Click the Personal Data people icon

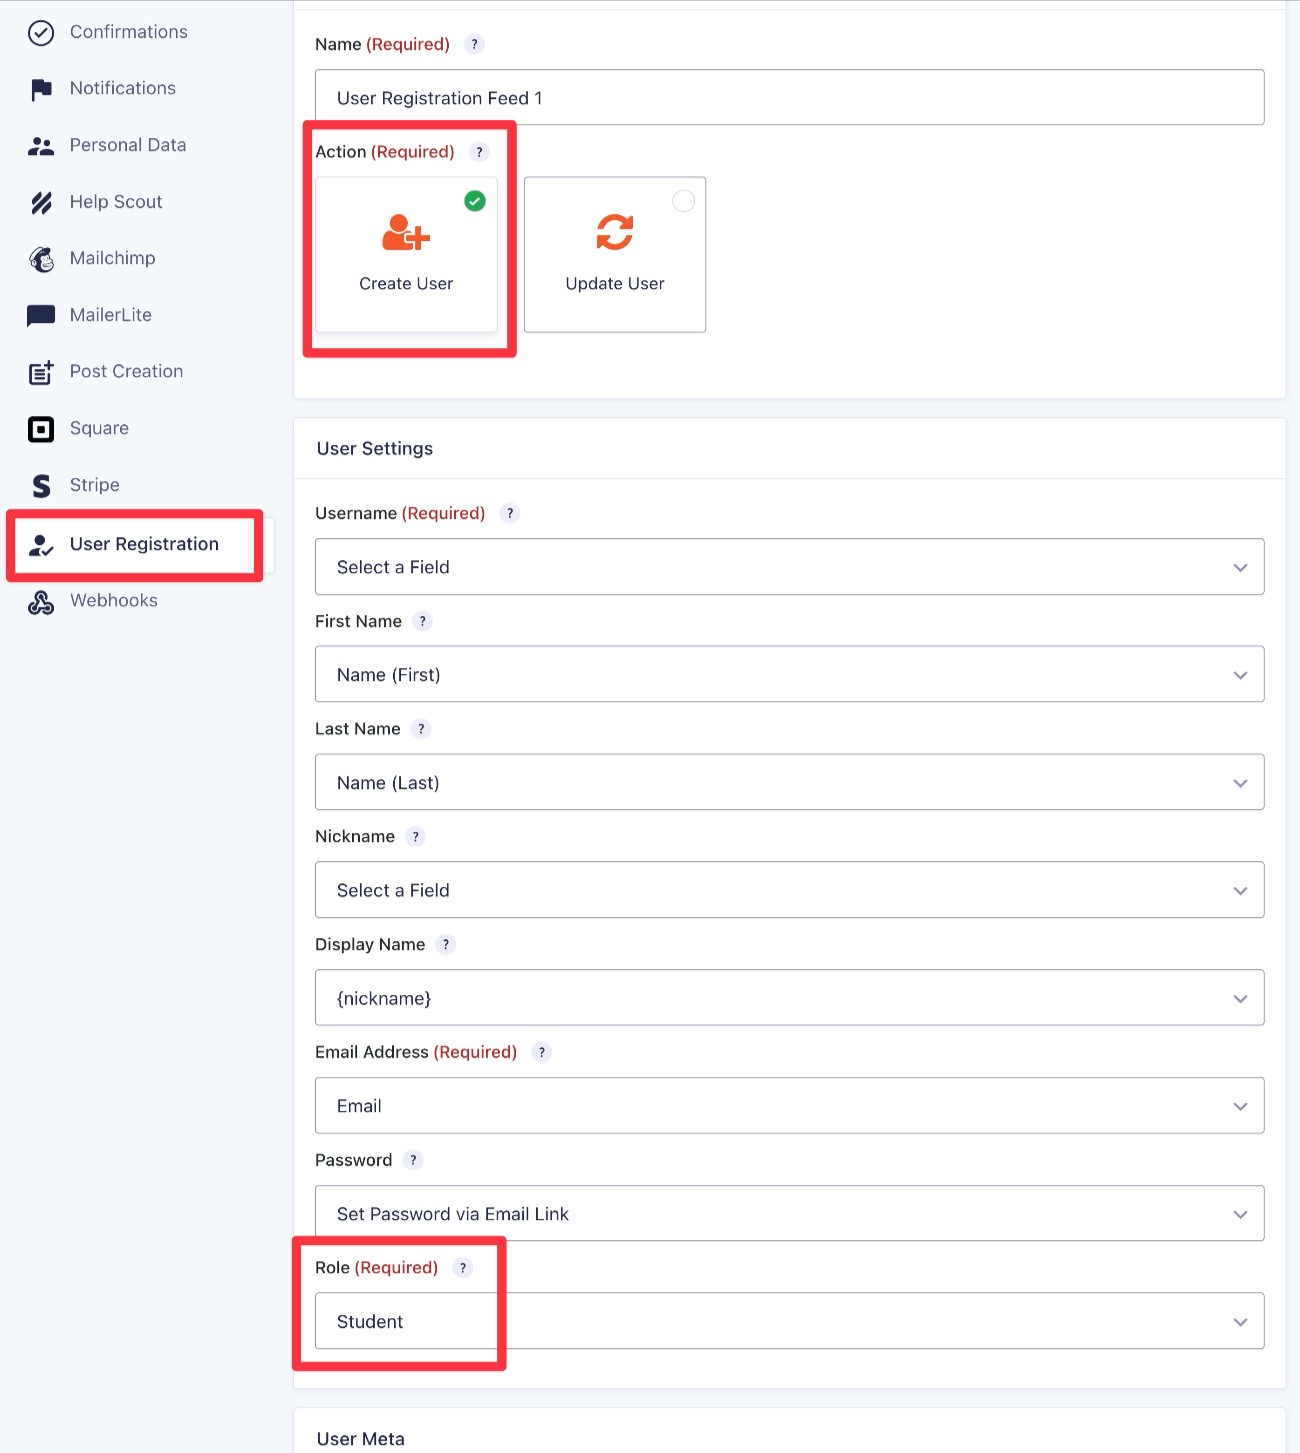pos(41,145)
